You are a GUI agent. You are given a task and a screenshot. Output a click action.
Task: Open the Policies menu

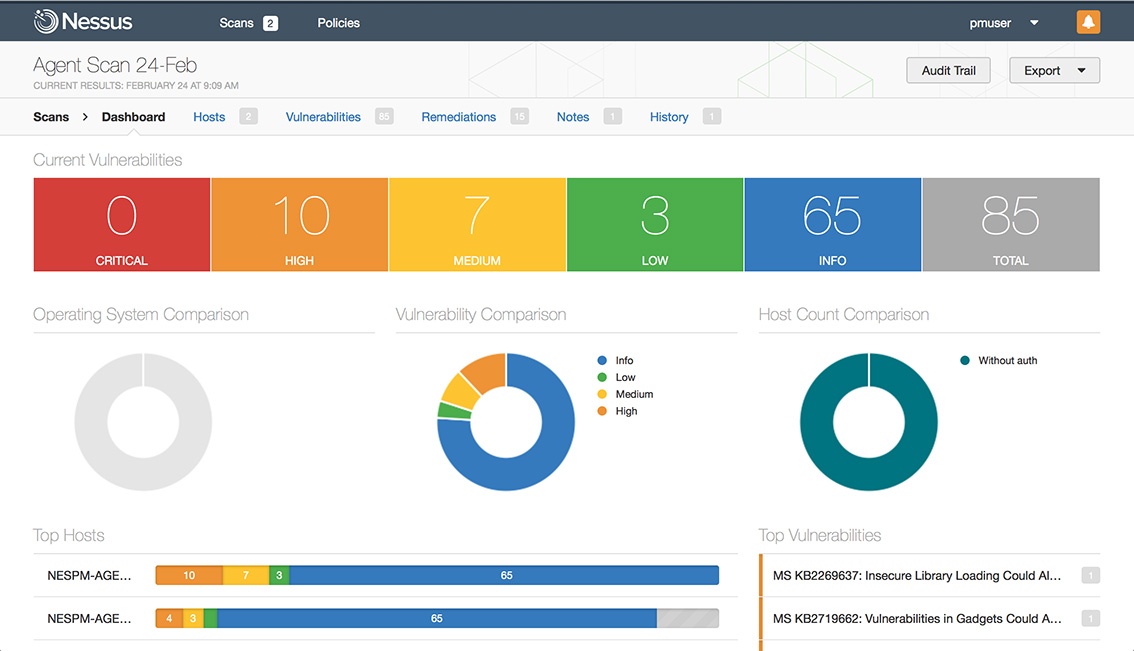point(338,22)
